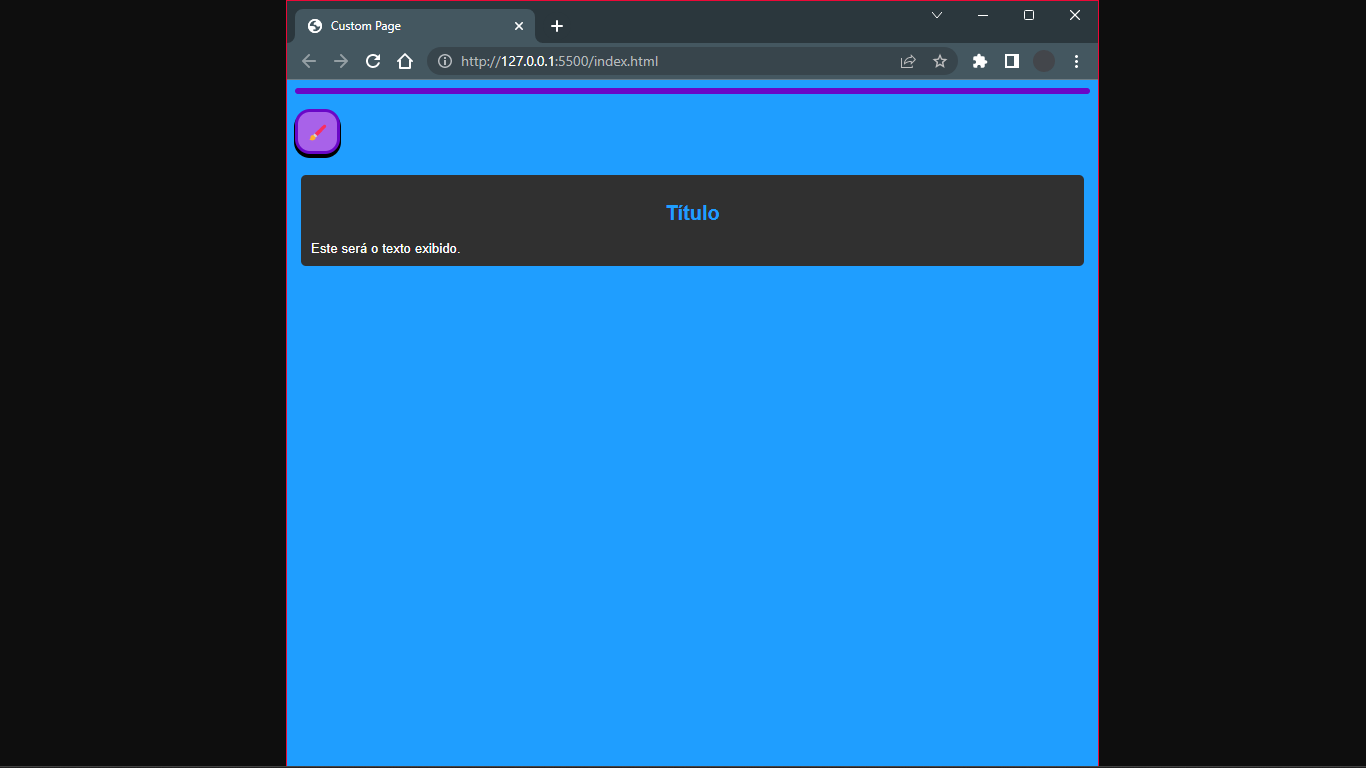Screen dimensions: 1366x768
Task: Reload the current page
Action: [372, 61]
